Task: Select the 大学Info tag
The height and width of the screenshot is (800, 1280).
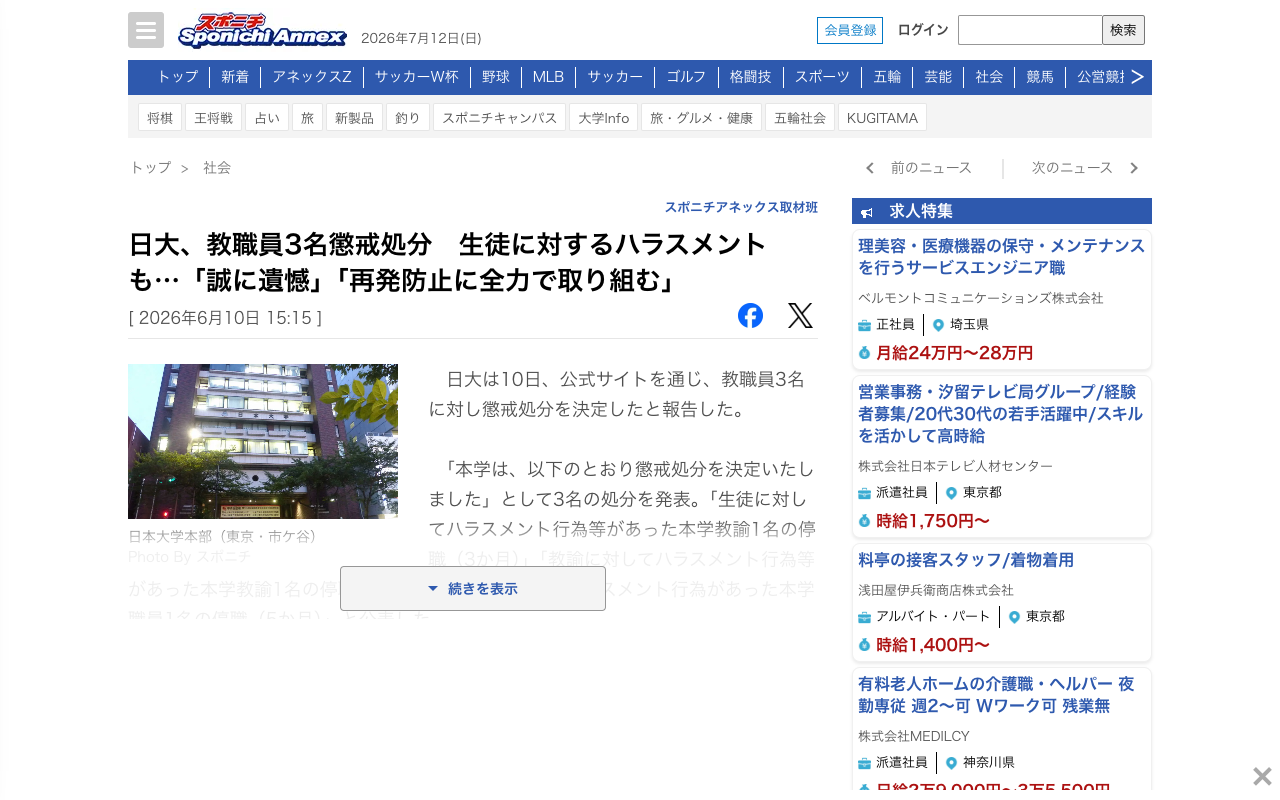Action: tap(604, 117)
